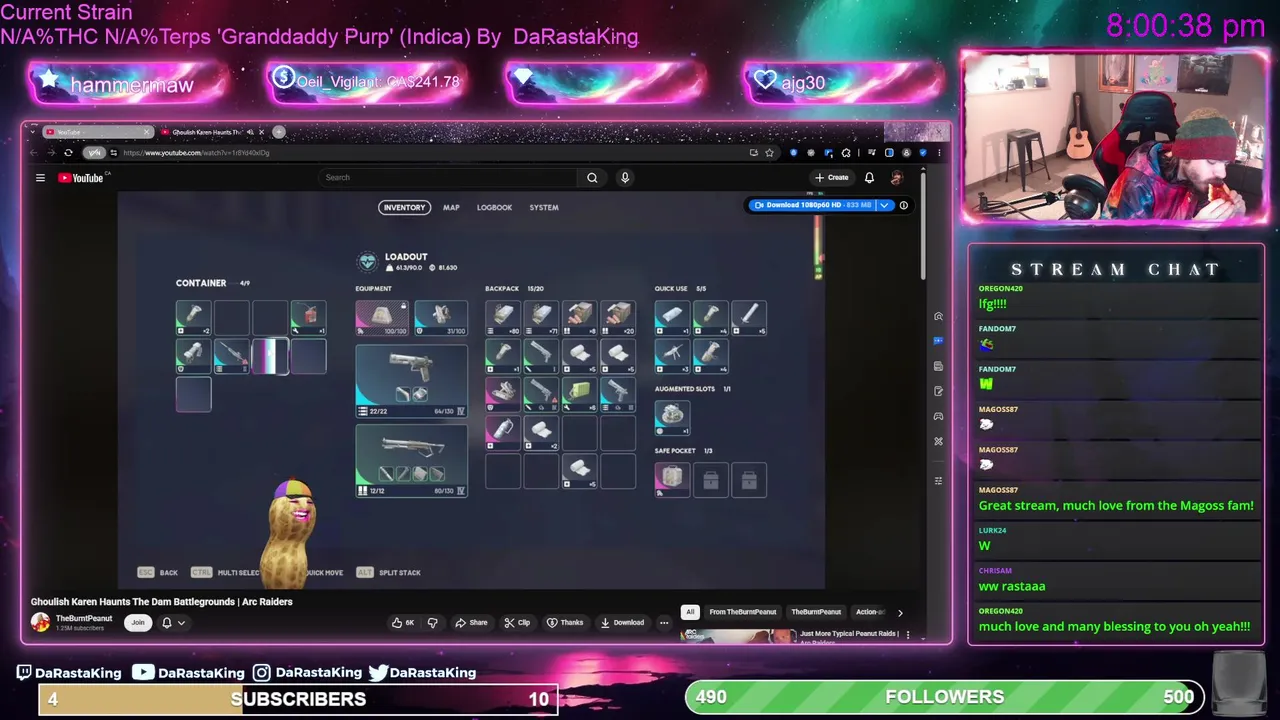The image size is (1280, 720).
Task: Click the Clip button under the video
Action: tap(517, 623)
